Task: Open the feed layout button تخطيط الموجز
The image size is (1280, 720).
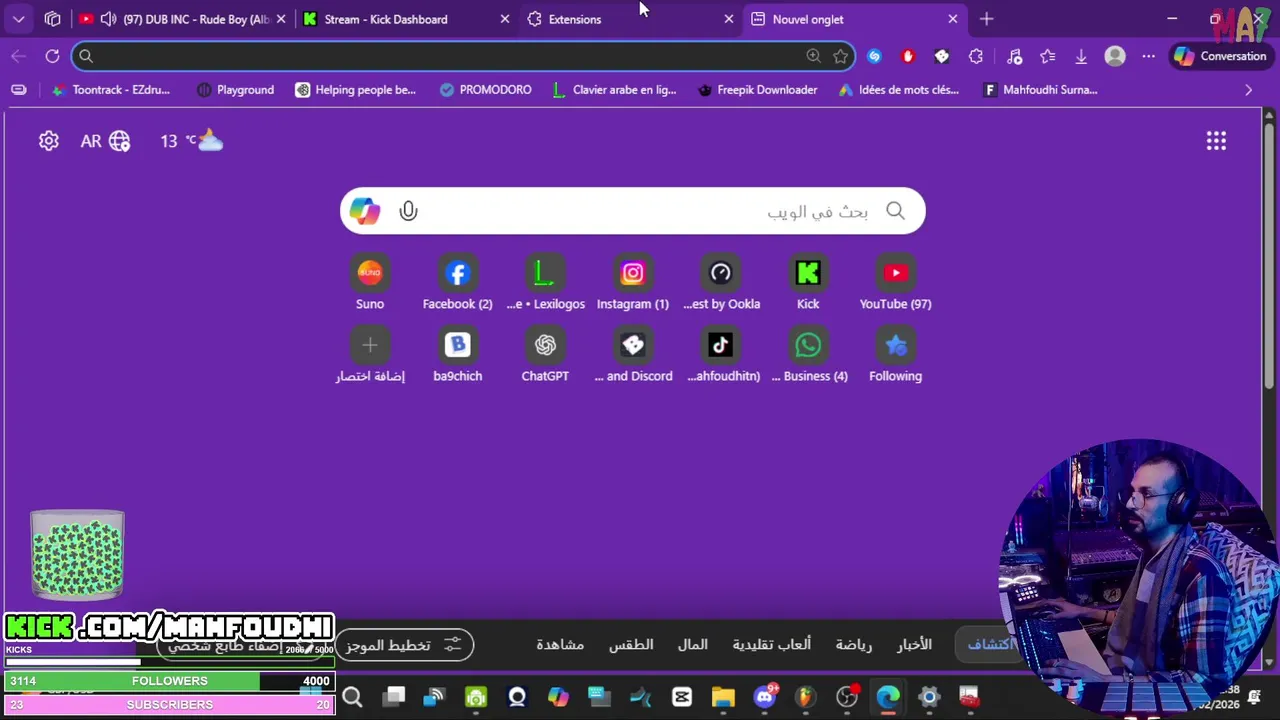Action: click(404, 645)
